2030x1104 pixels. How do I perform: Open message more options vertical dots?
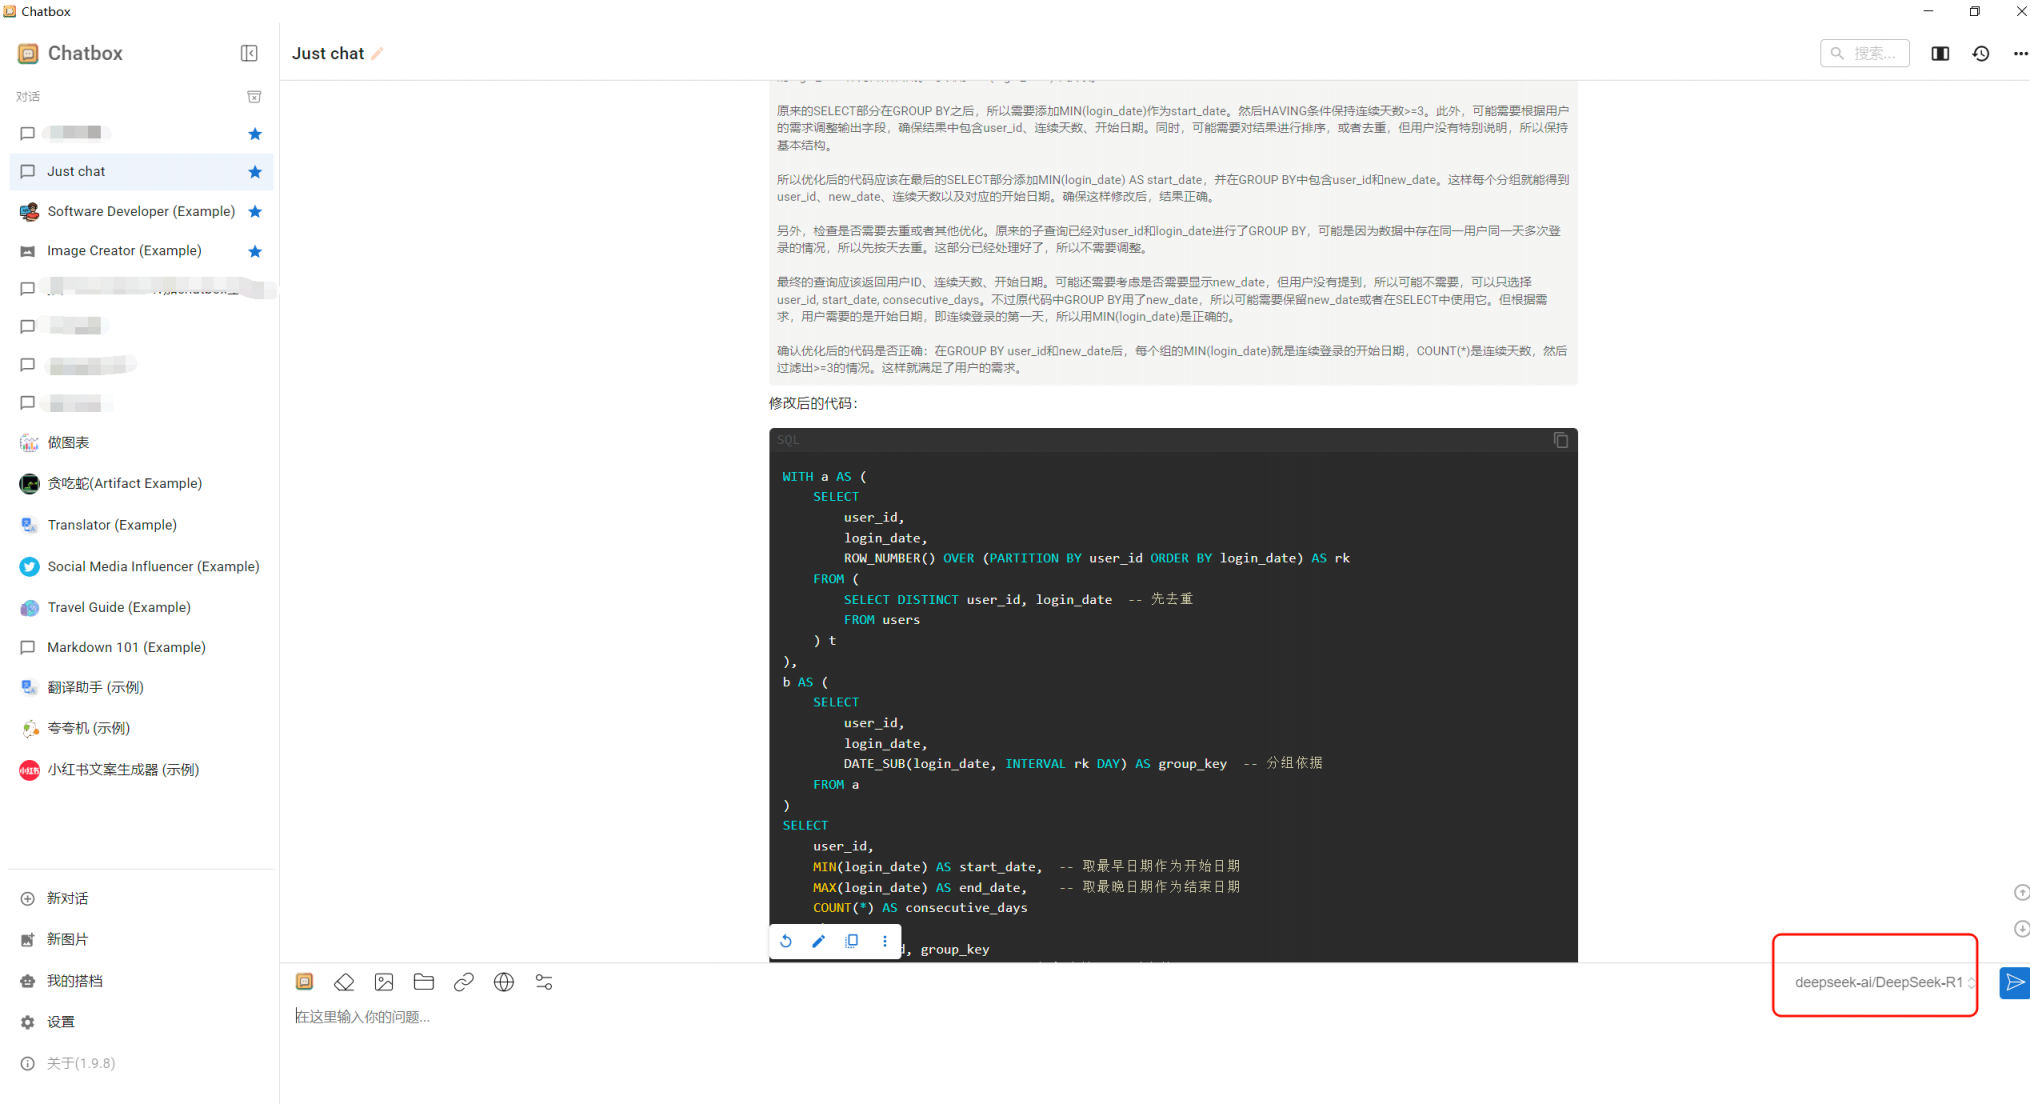[x=884, y=941]
